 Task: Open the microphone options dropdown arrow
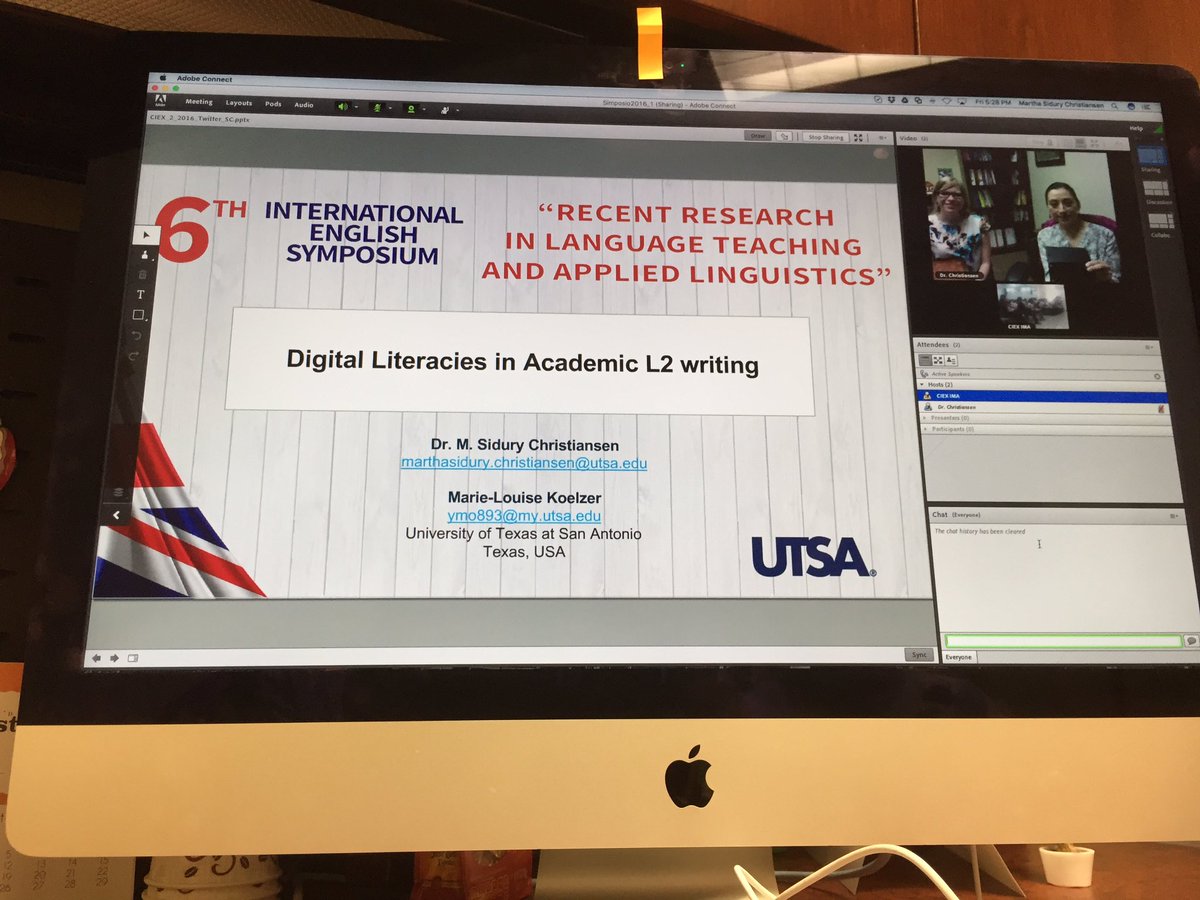point(390,108)
